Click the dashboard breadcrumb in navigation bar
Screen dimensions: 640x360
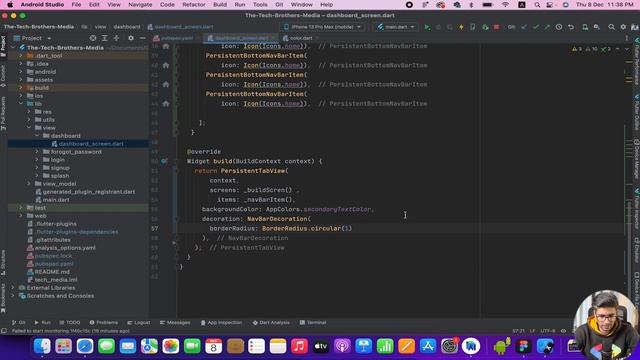(127, 27)
